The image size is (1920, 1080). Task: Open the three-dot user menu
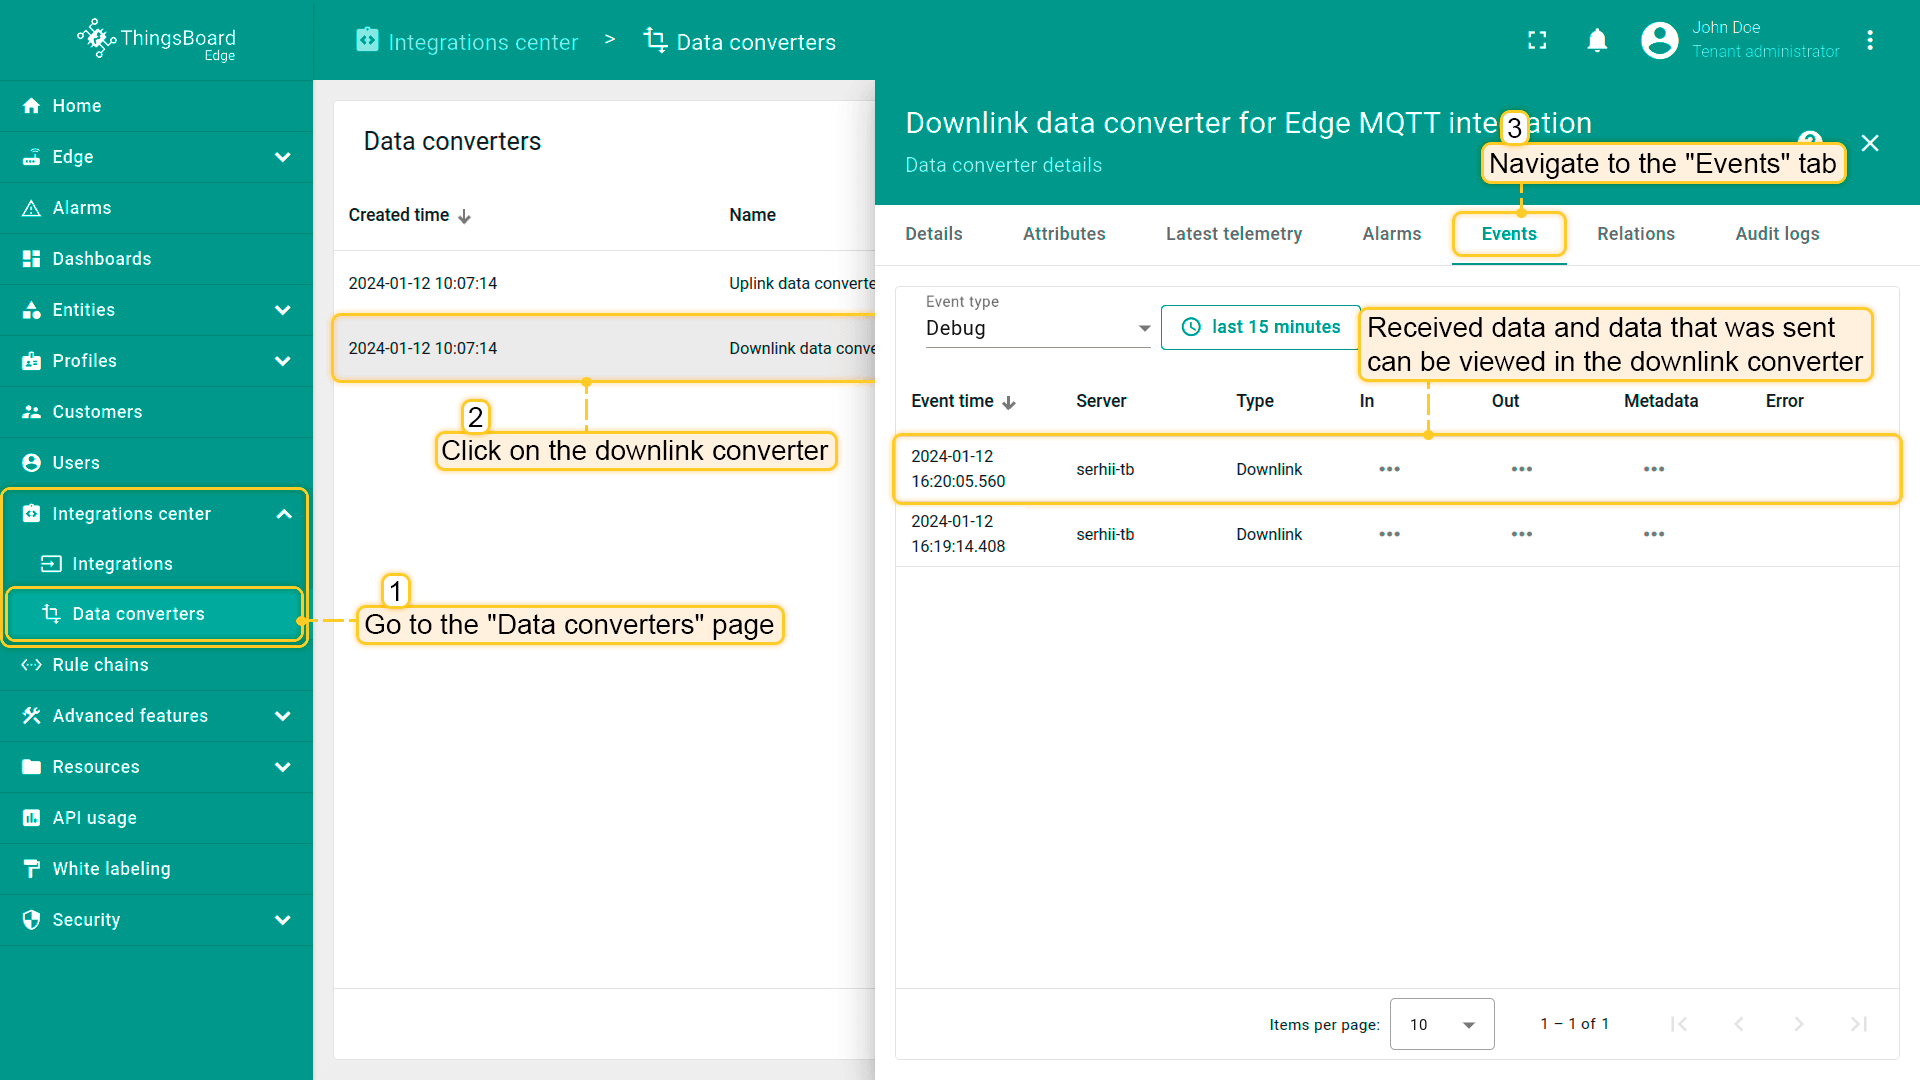click(x=1870, y=40)
